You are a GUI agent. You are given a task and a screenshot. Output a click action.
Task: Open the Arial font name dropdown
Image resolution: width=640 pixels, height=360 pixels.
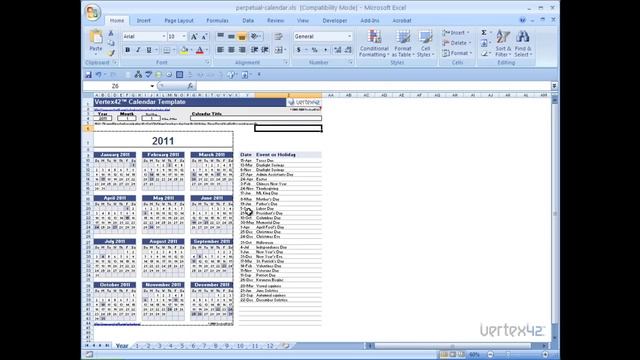(x=164, y=37)
